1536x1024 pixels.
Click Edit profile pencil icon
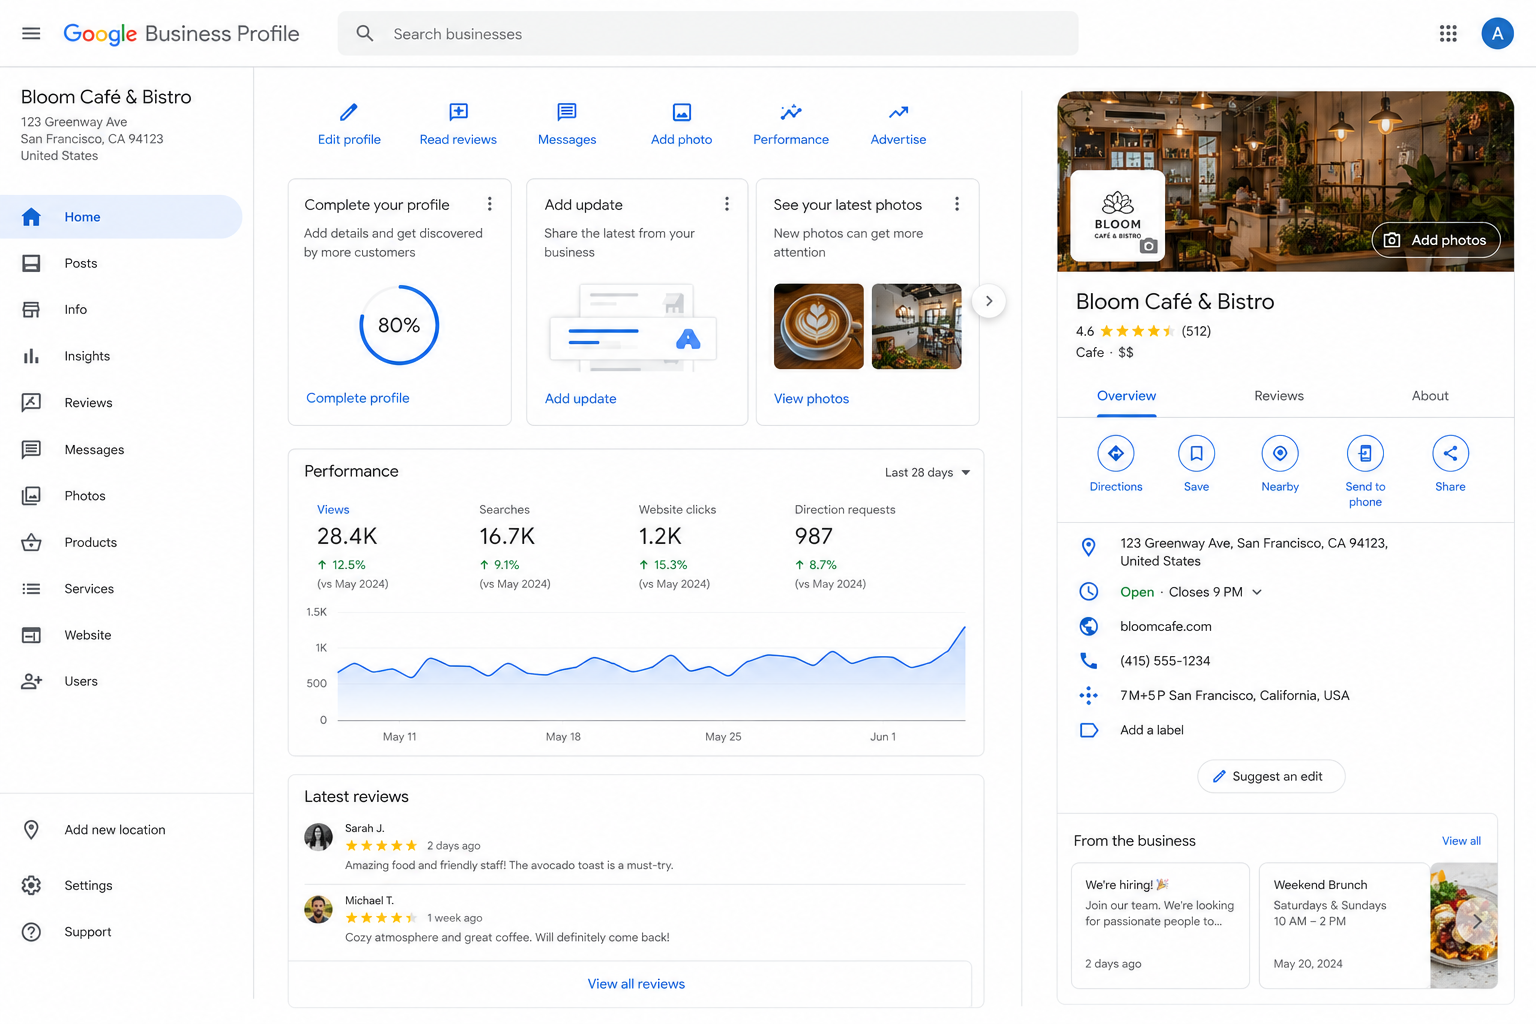349,112
